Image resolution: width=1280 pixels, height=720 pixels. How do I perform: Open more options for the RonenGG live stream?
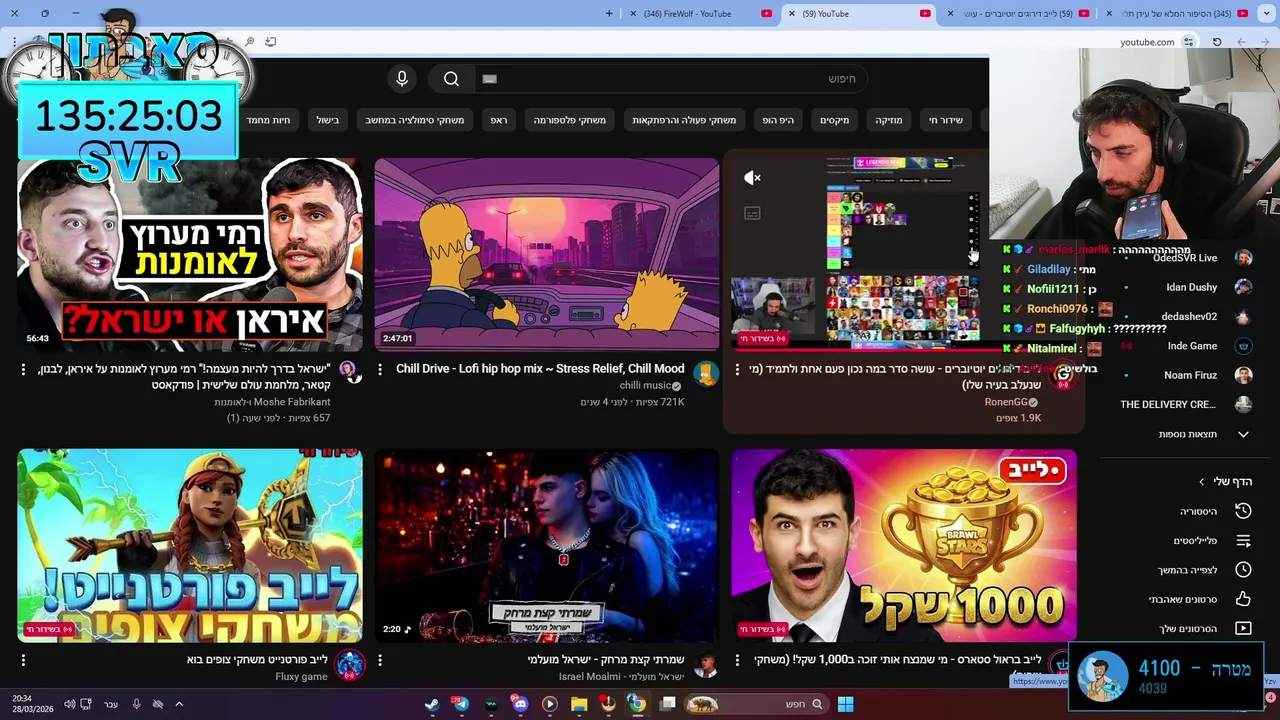coord(737,370)
